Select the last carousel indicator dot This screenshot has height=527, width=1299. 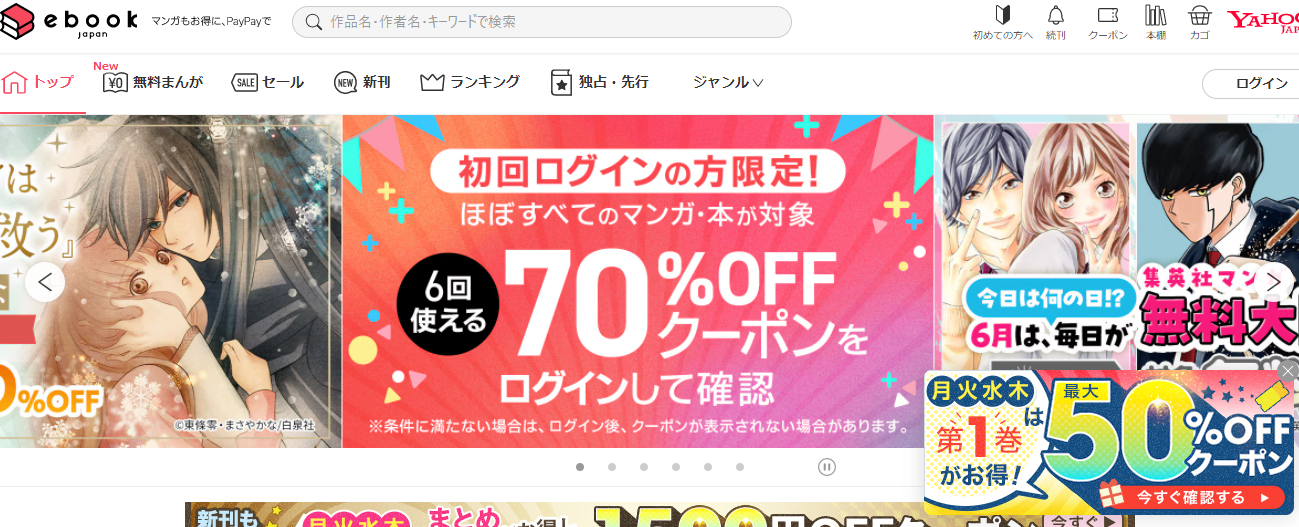[x=740, y=467]
